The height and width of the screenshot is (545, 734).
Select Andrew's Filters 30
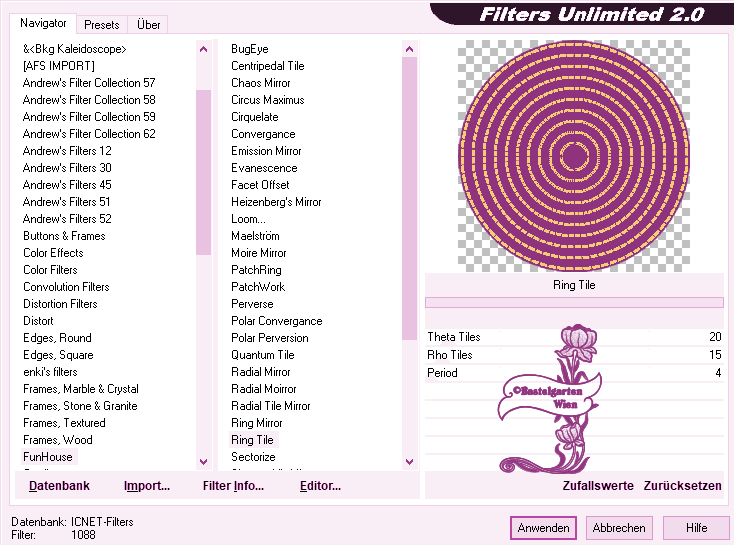click(x=67, y=168)
